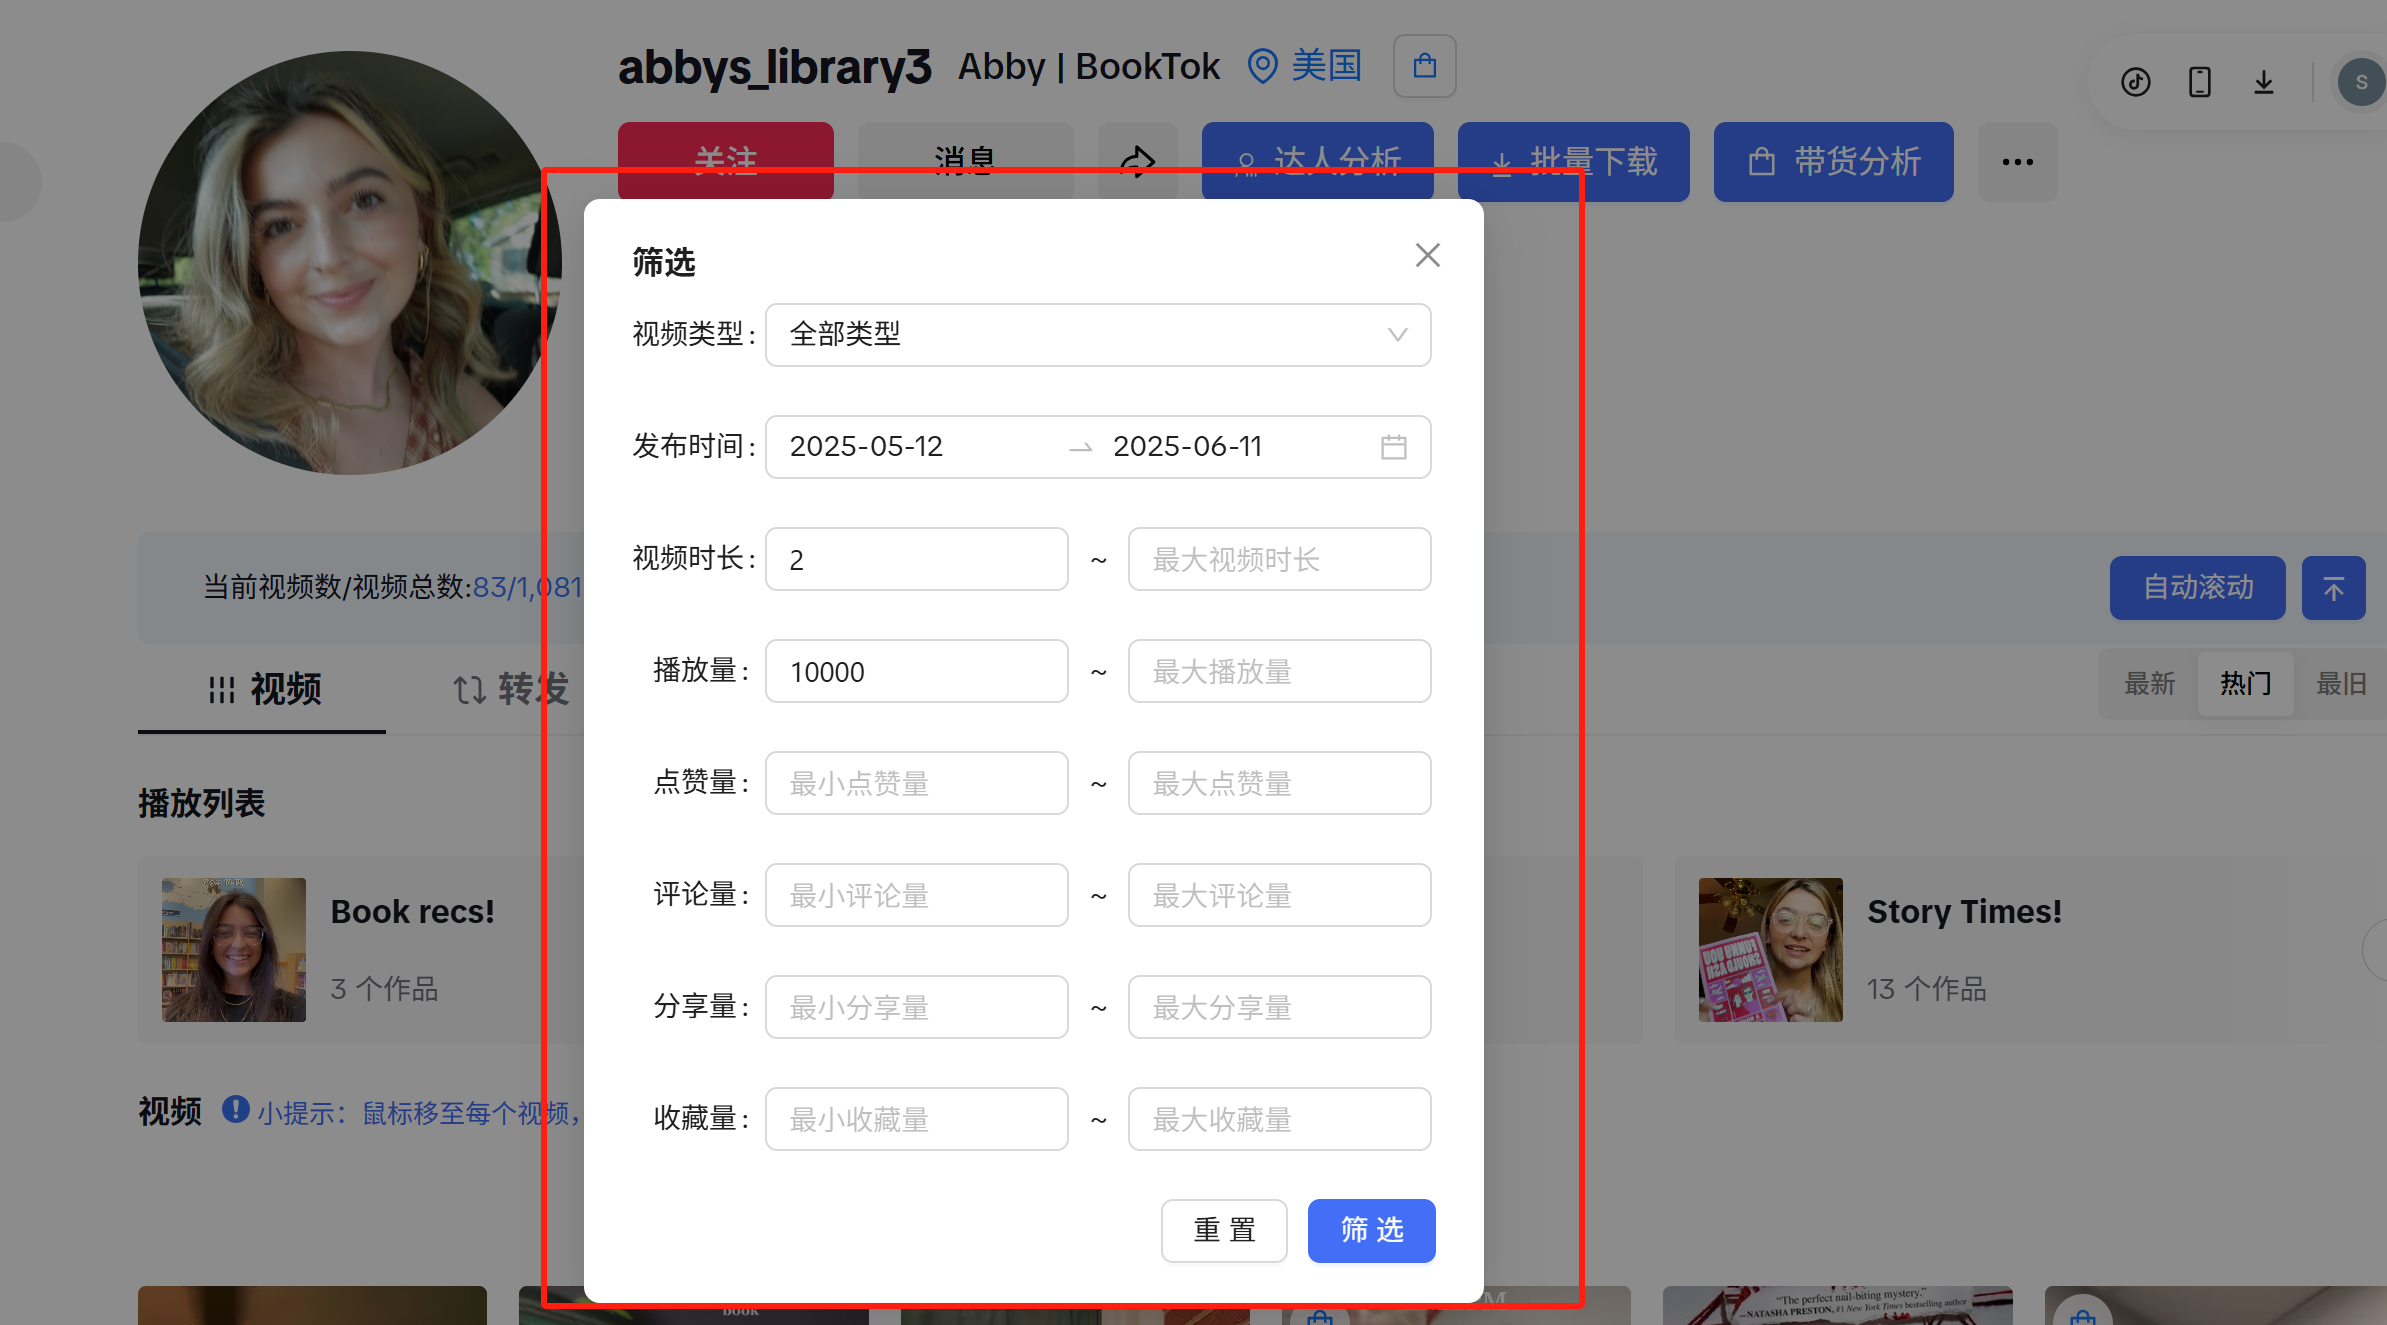Open the calendar icon in the 发布时间 row
2387x1325 pixels.
click(1395, 447)
